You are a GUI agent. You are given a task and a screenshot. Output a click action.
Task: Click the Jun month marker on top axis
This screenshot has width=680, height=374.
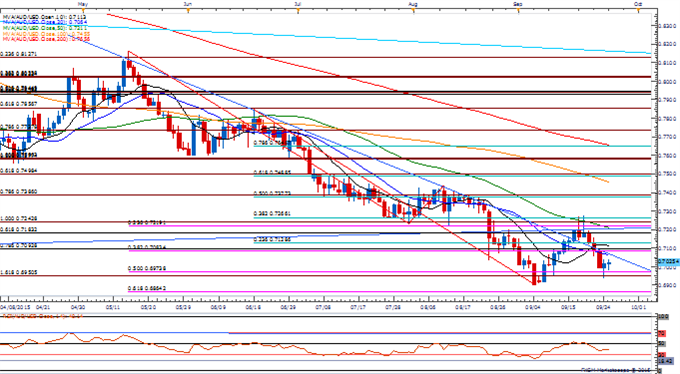coord(187,3)
